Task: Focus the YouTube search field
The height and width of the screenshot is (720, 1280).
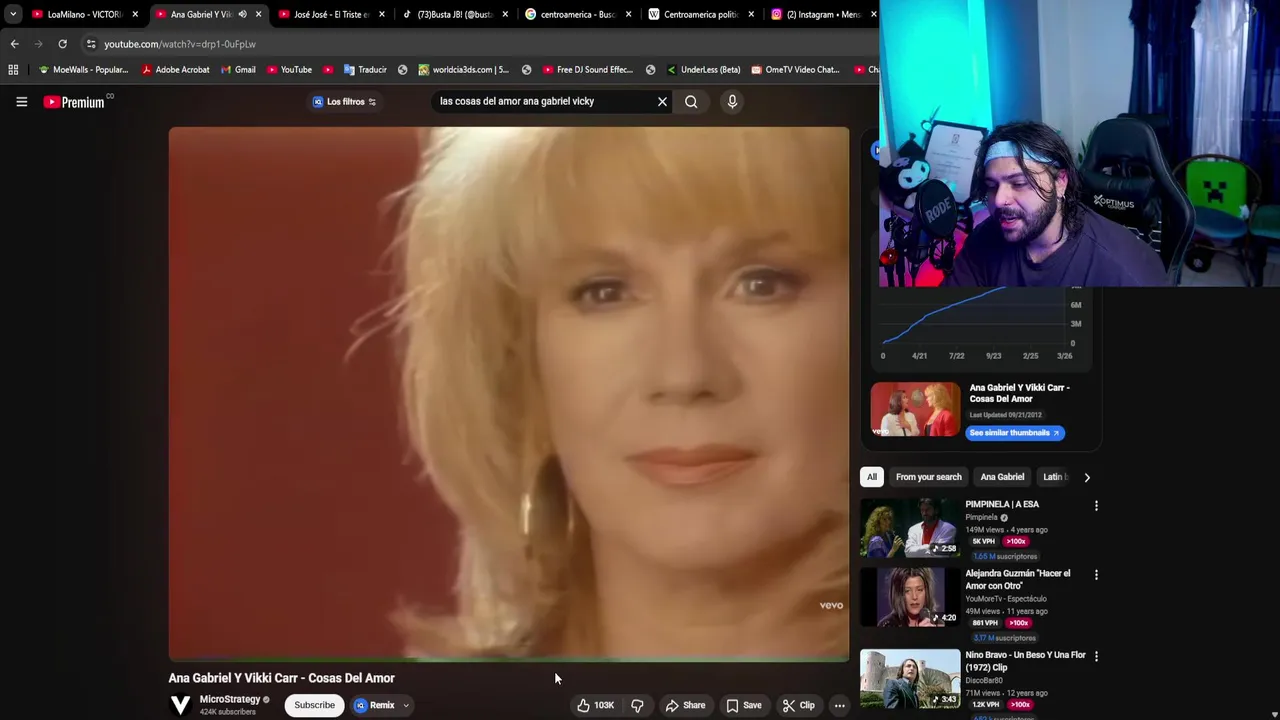Action: pos(545,101)
